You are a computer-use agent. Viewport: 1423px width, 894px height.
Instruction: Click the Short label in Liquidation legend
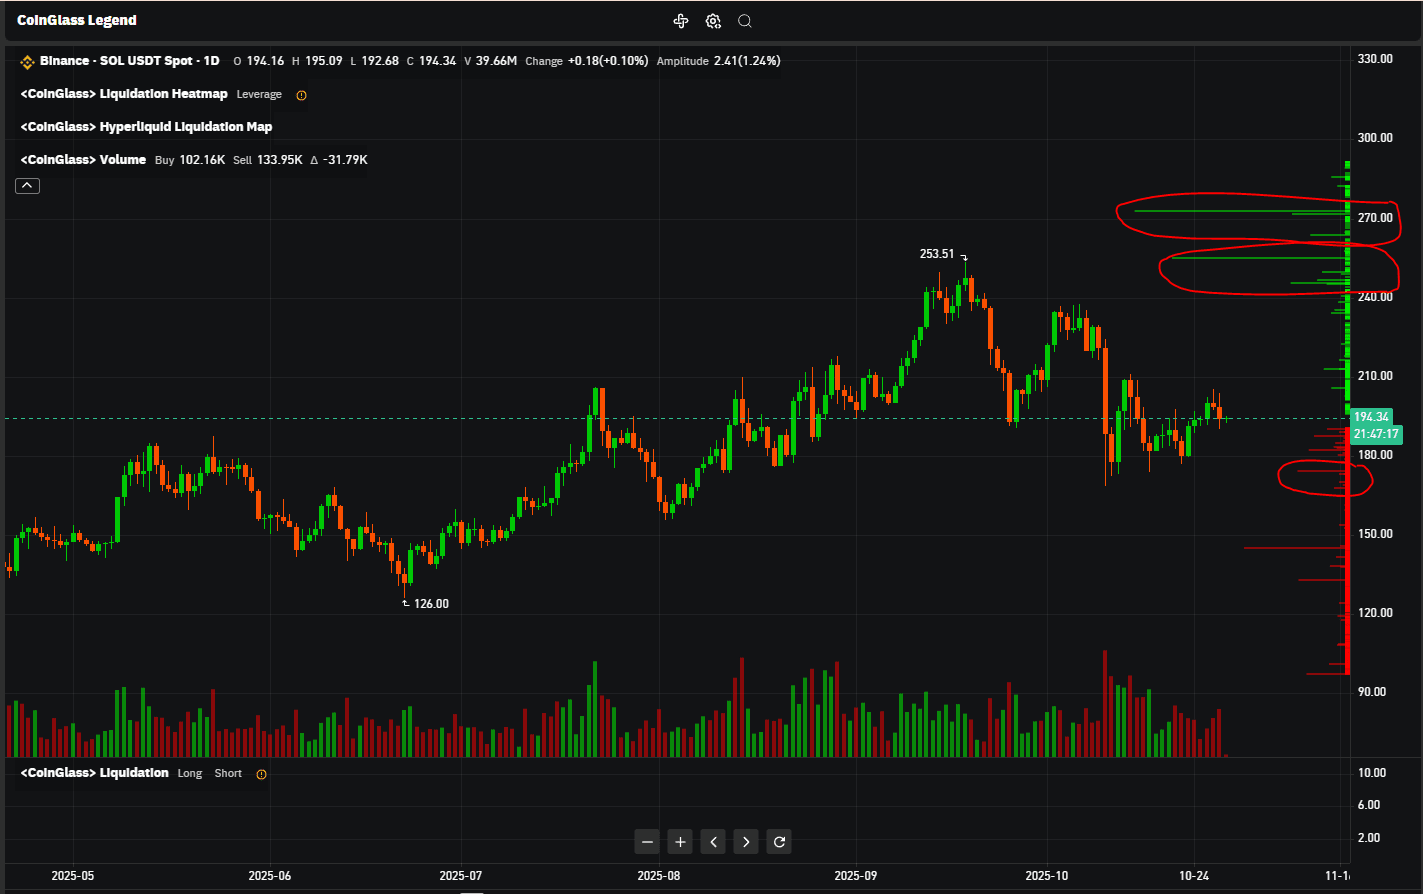[x=228, y=774]
